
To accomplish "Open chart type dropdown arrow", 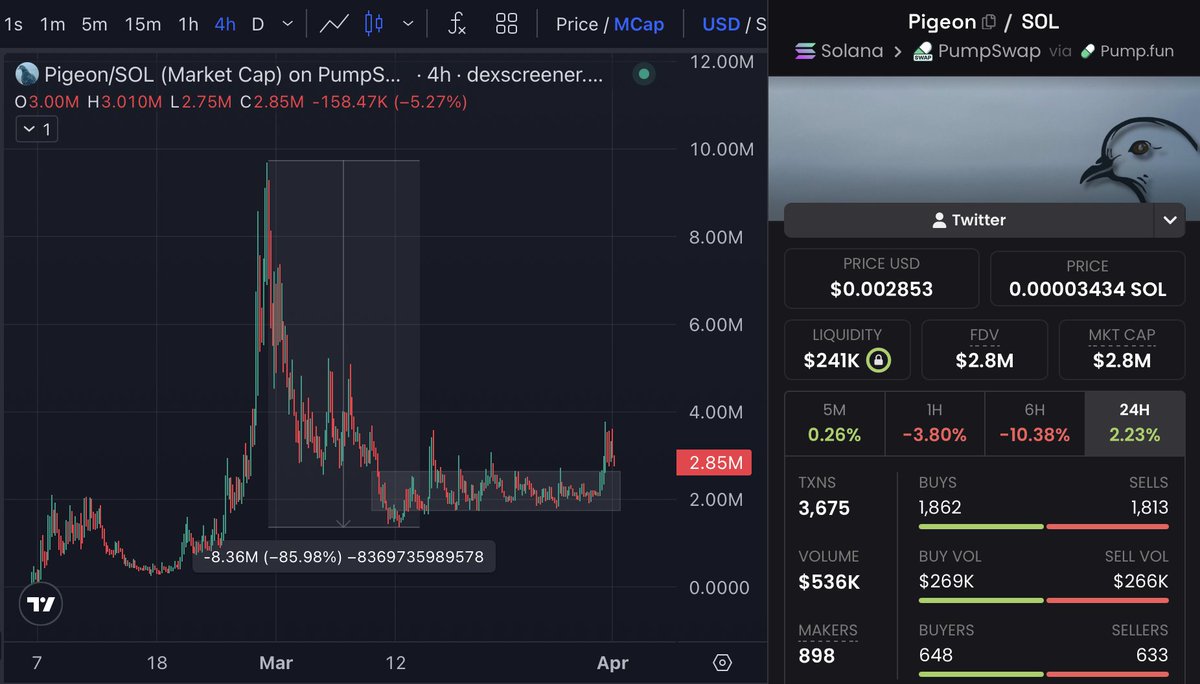I will click(x=407, y=24).
